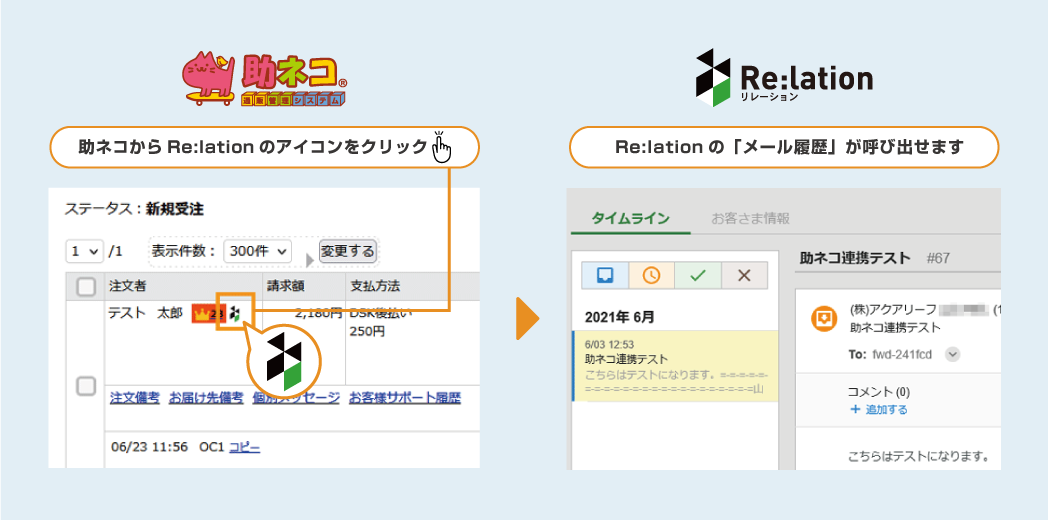Click the コメント (0) label

[x=878, y=392]
